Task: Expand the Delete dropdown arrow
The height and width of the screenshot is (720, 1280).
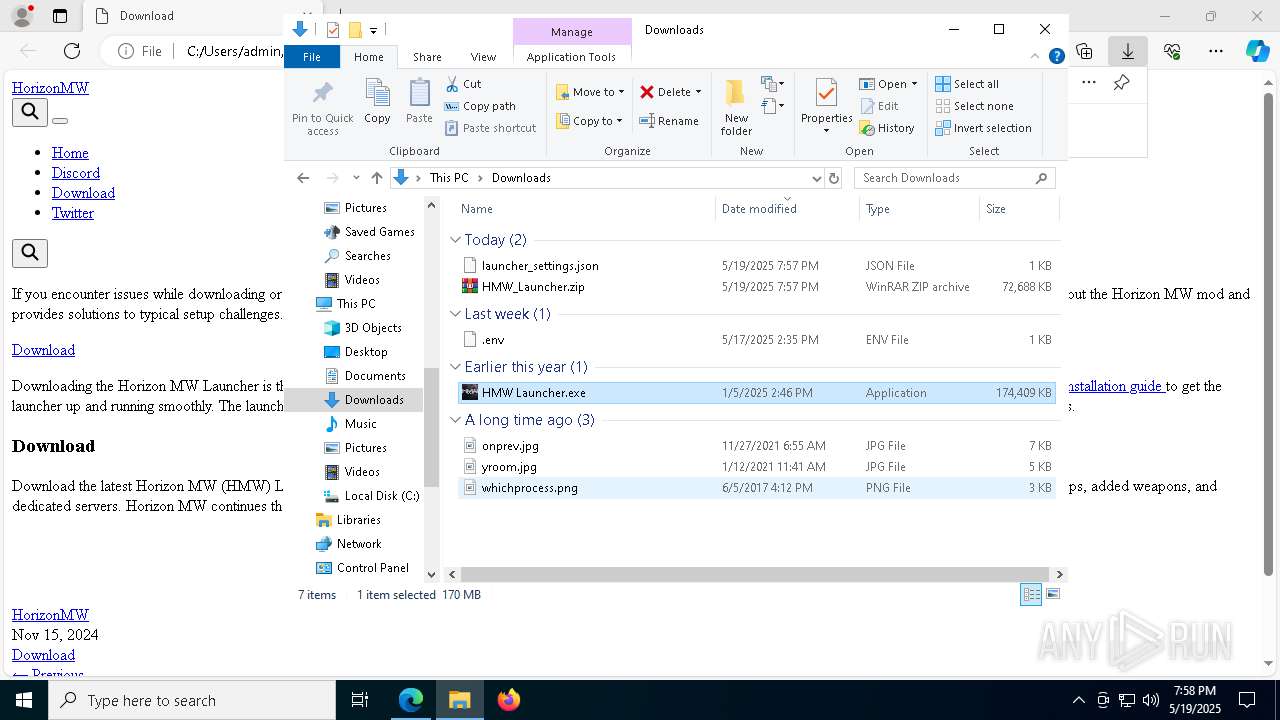Action: [698, 92]
